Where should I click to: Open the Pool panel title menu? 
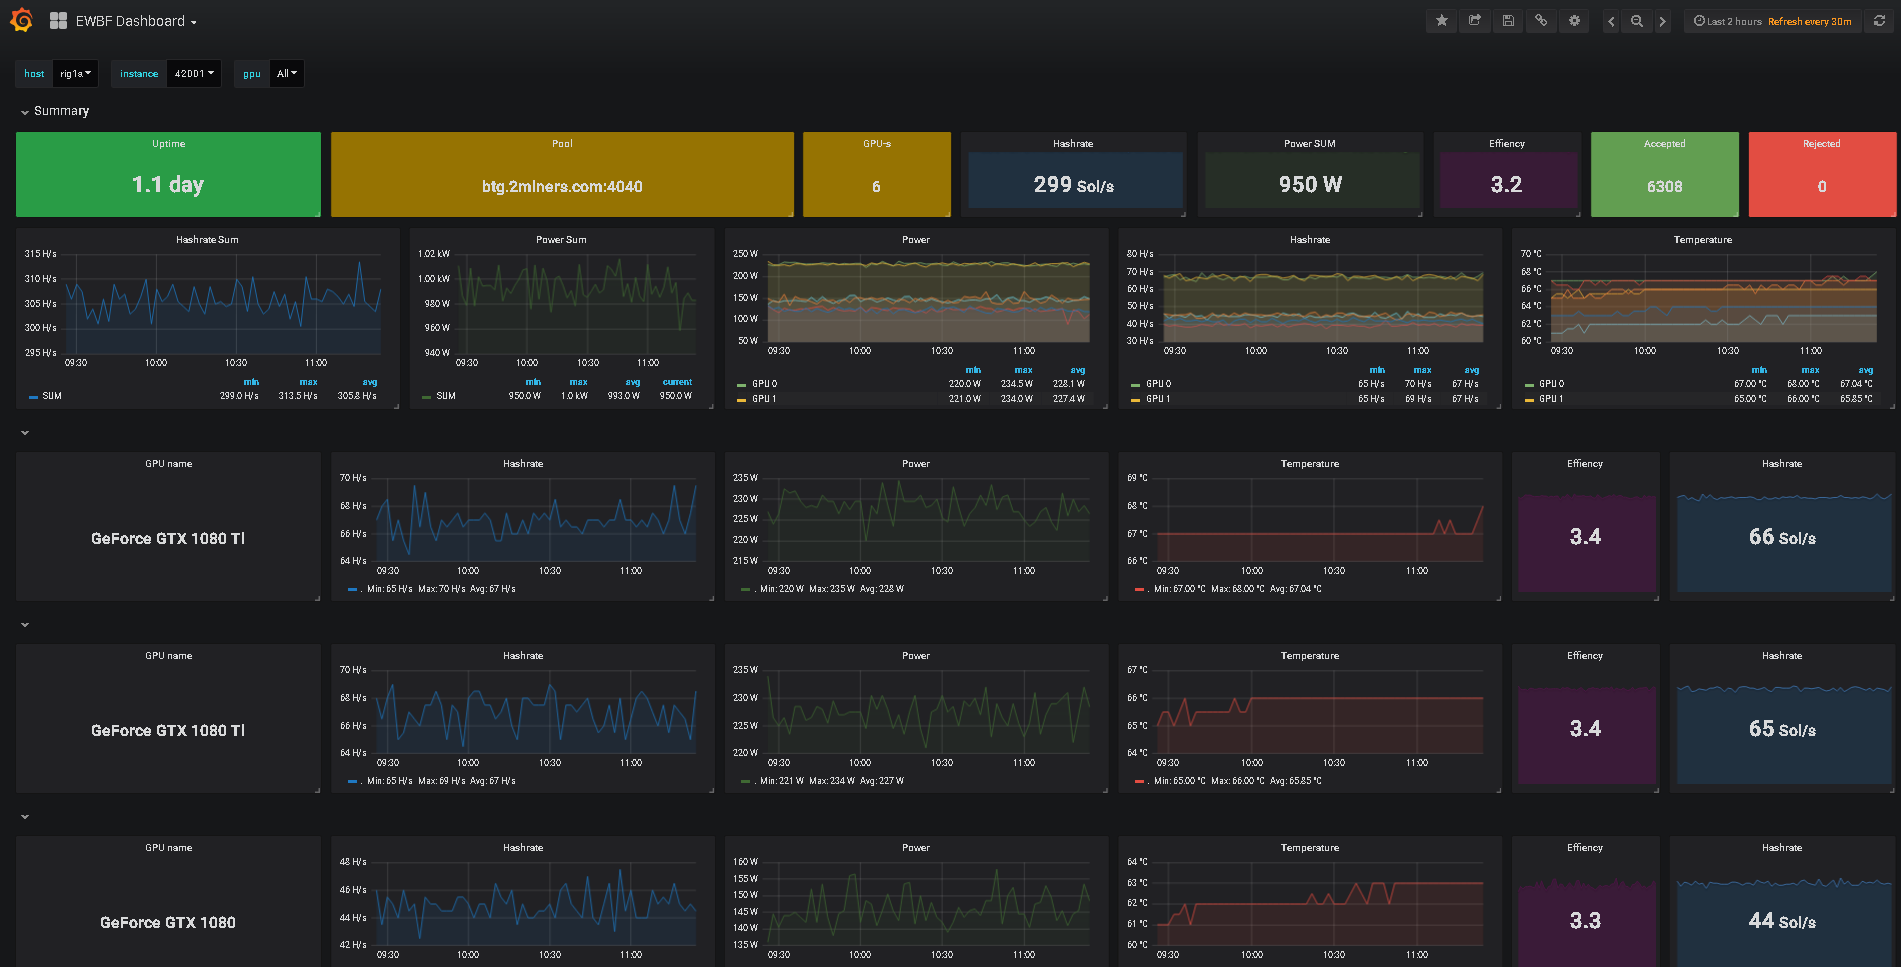(562, 144)
